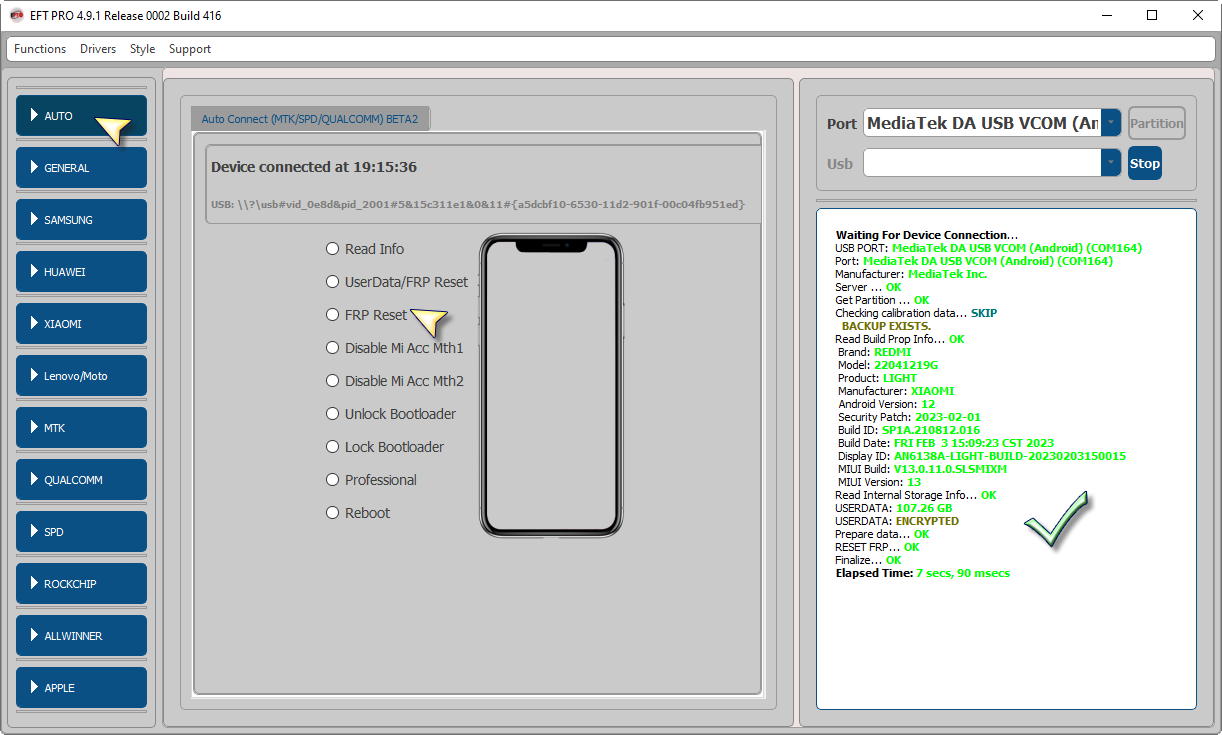Image resolution: width=1222 pixels, height=735 pixels.
Task: Choose the Unlock Bootloader radio option
Action: 333,414
